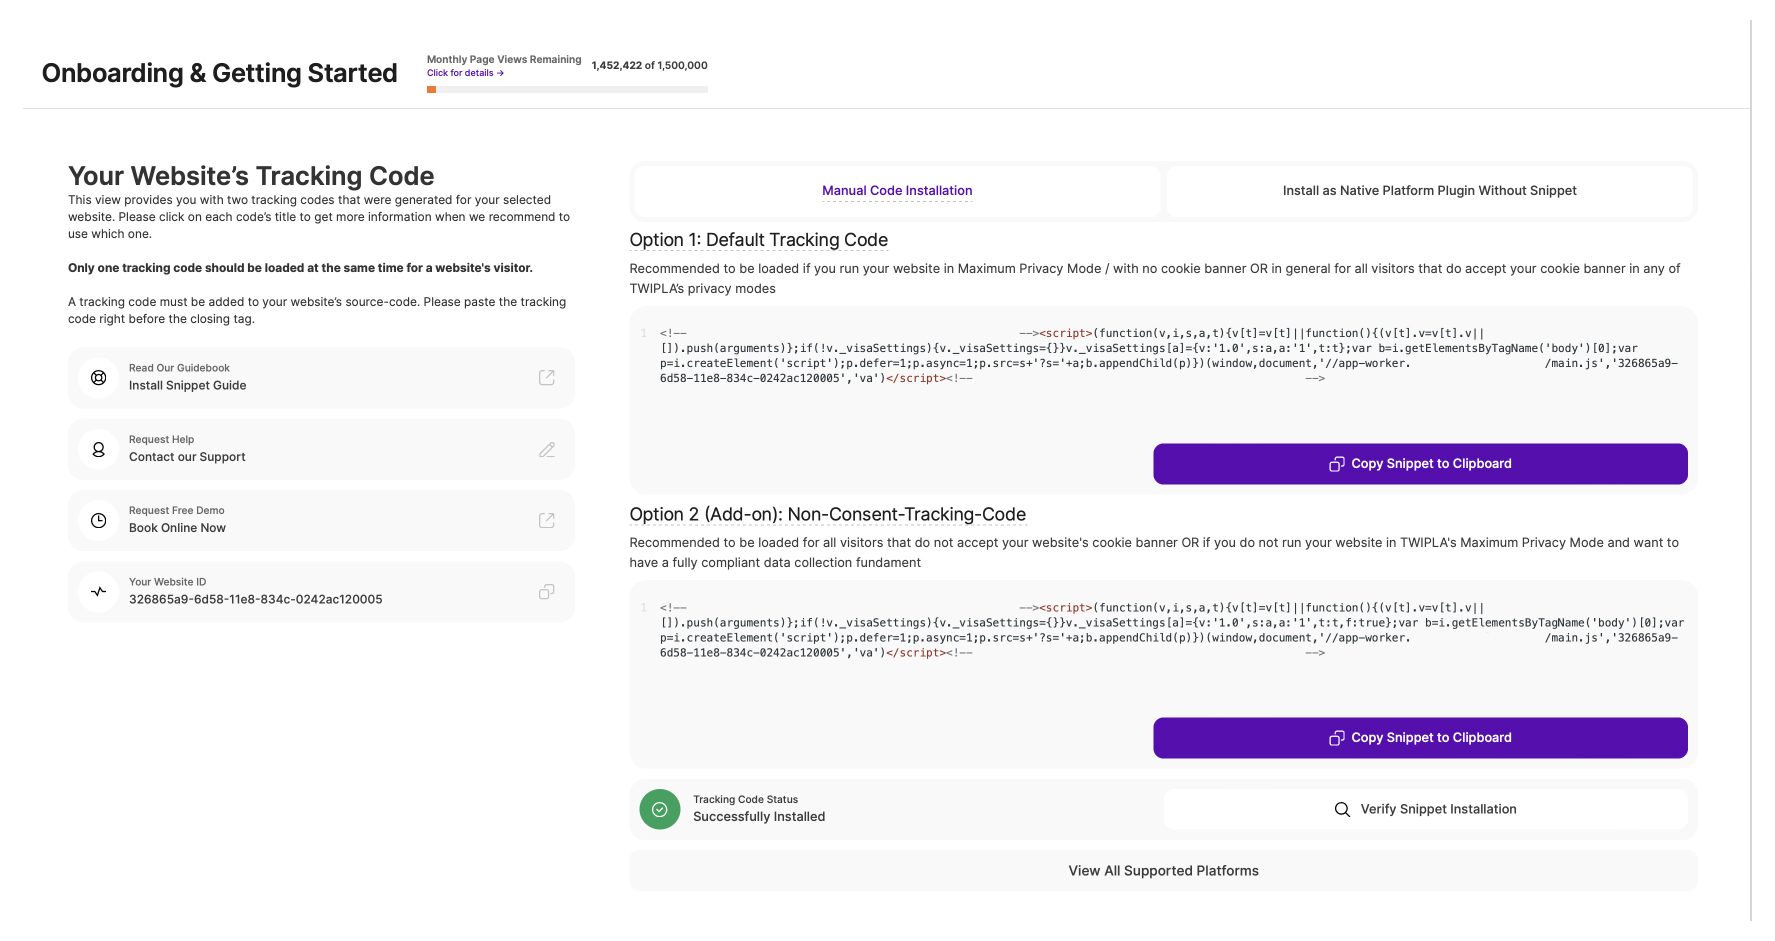
Task: Open external link icon for Book Online Now
Action: coord(546,521)
